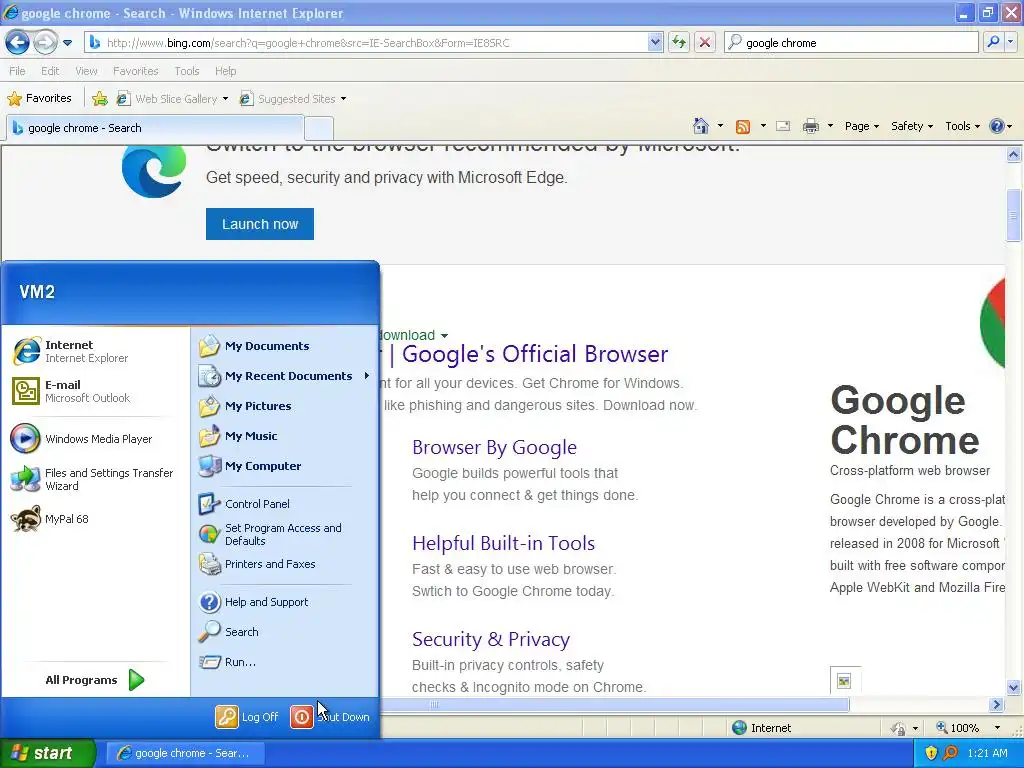The height and width of the screenshot is (768, 1024).
Task: Click the horizontal scrollbar right arrow
Action: point(997,705)
